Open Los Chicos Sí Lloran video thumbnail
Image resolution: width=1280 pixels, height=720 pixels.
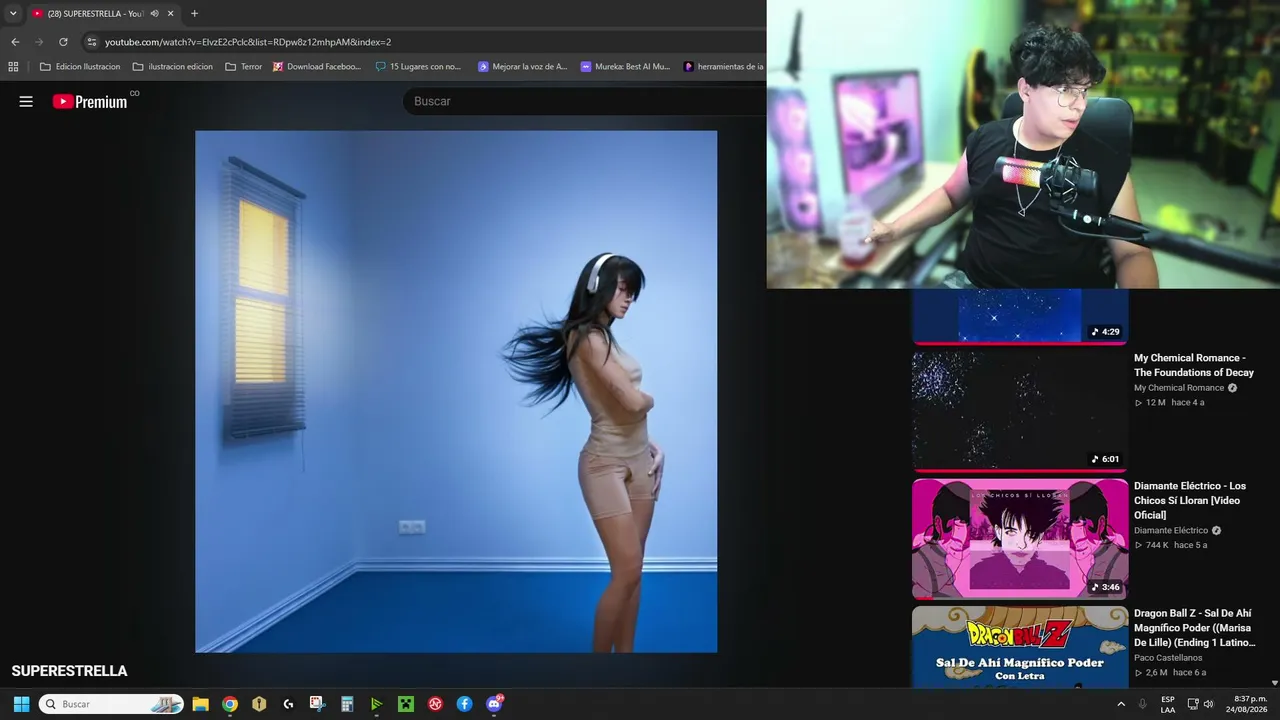1020,539
